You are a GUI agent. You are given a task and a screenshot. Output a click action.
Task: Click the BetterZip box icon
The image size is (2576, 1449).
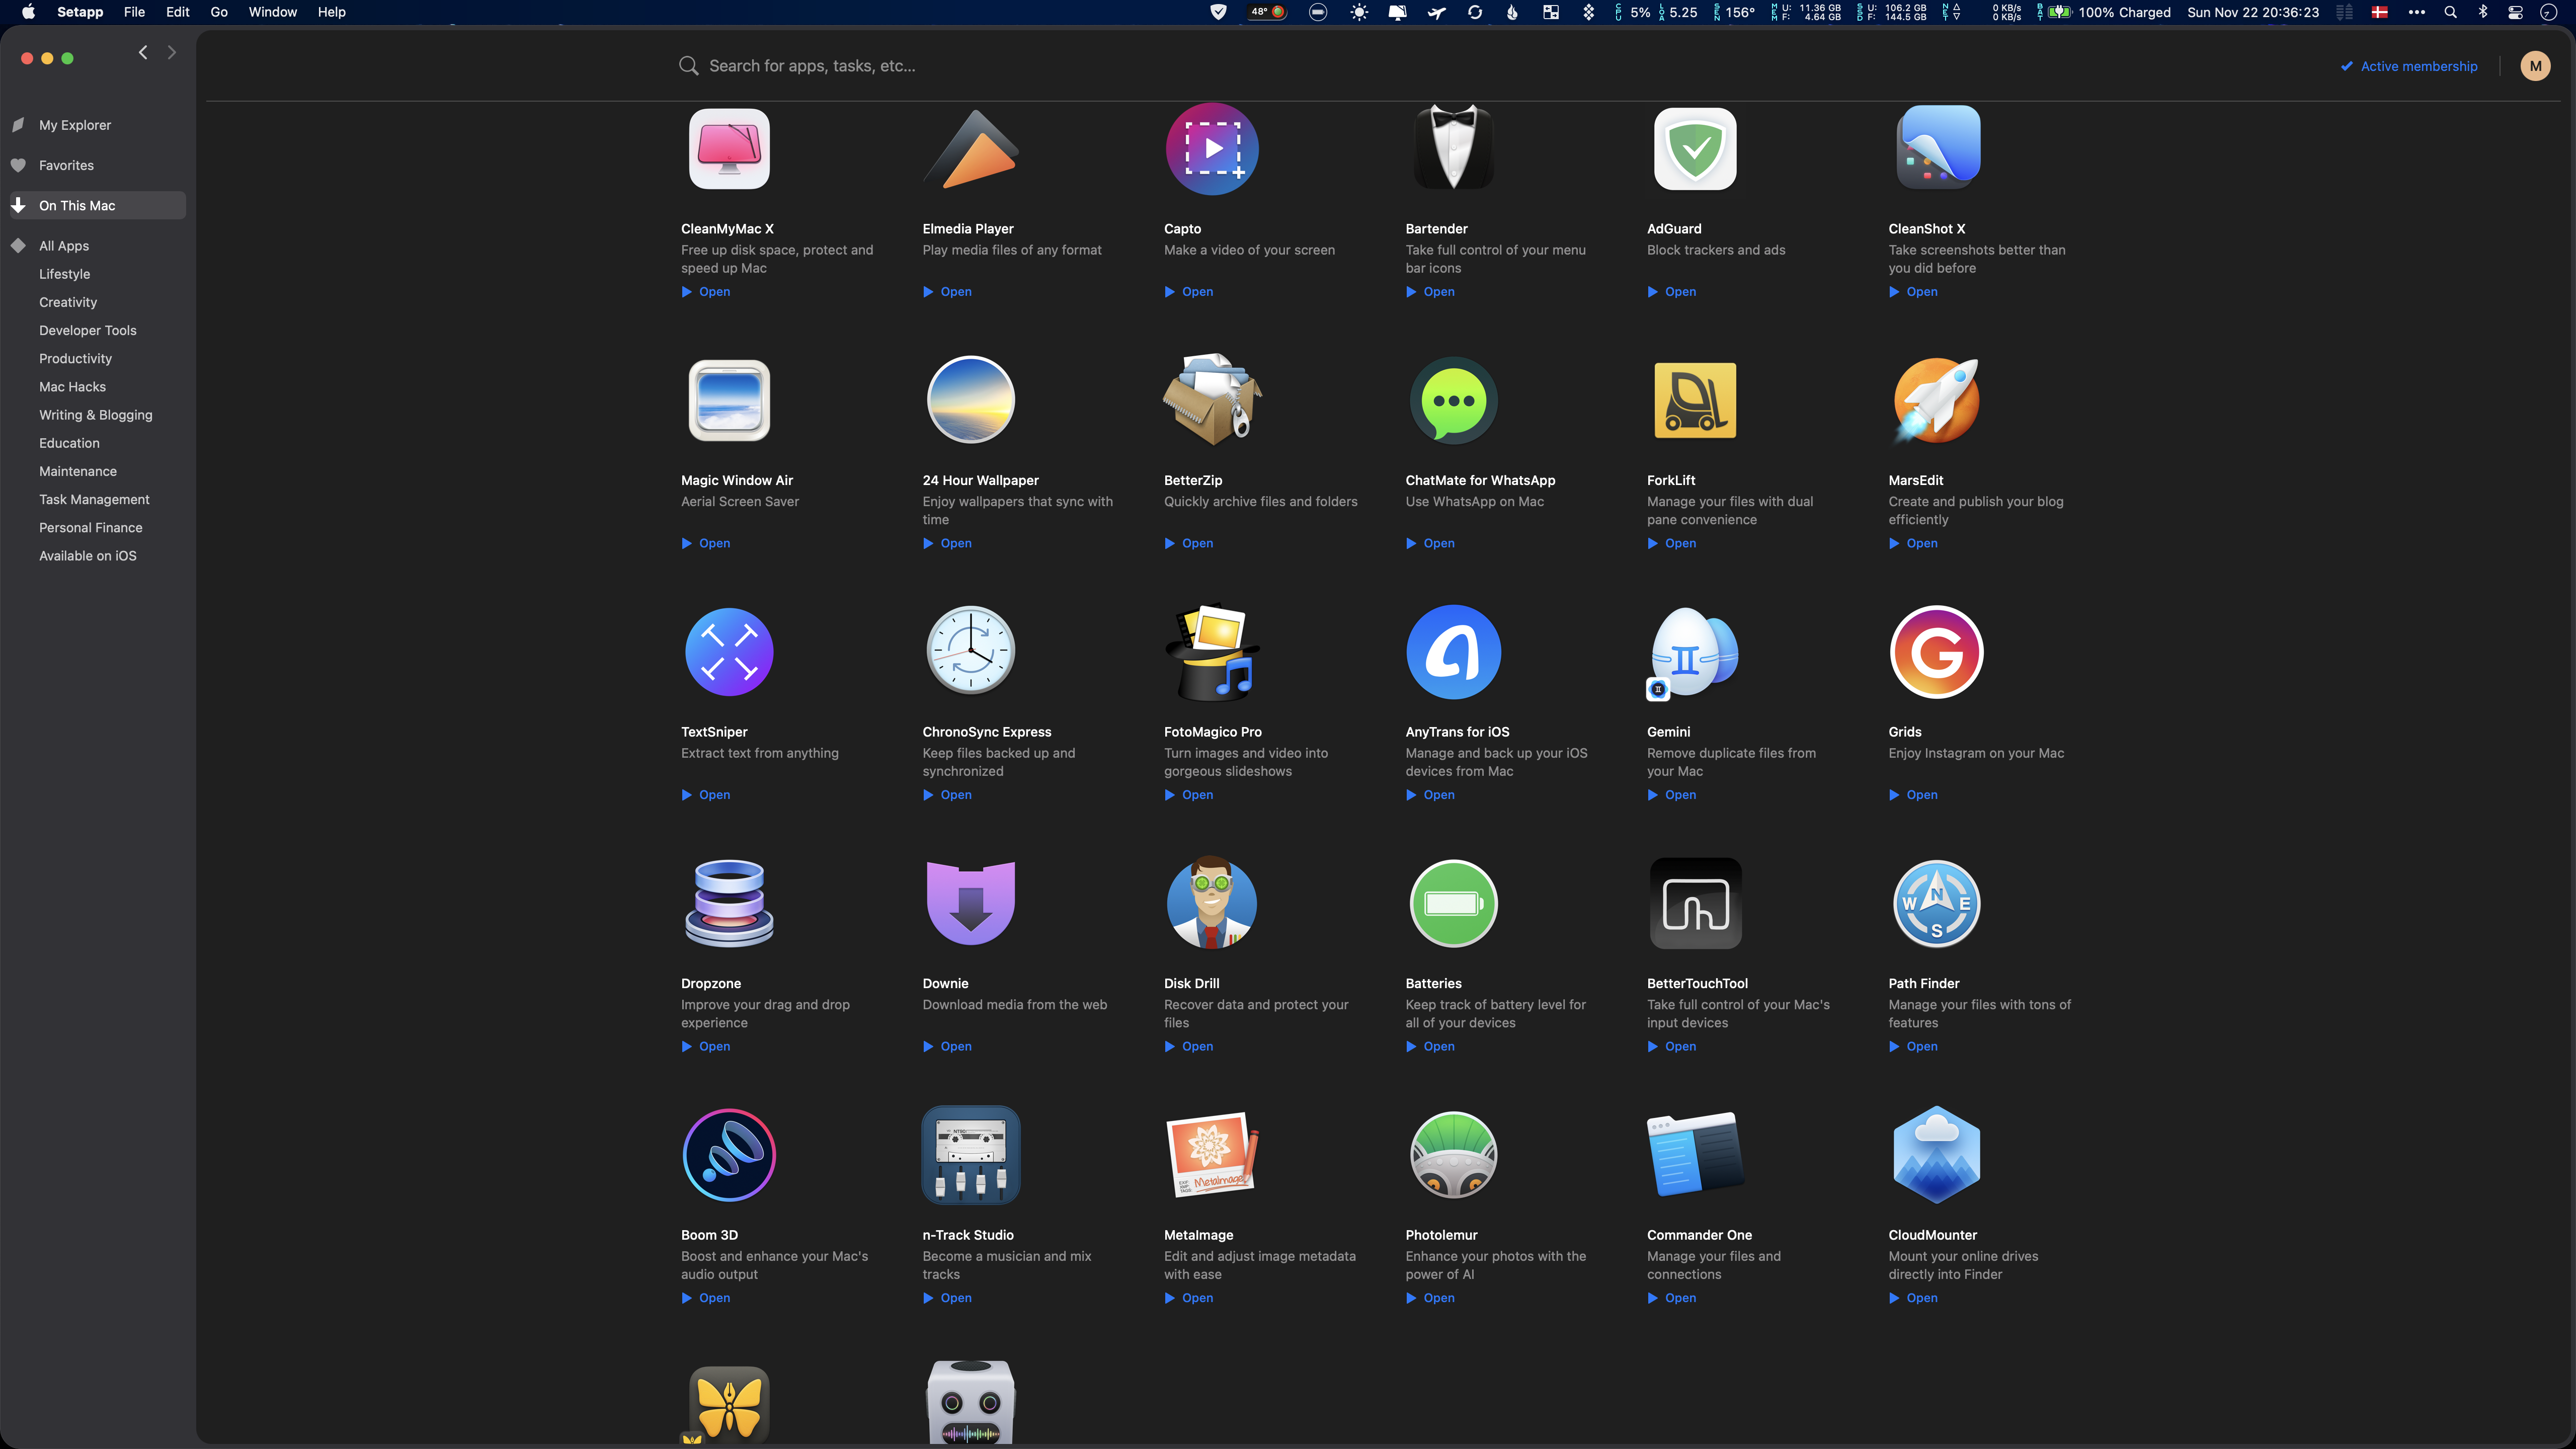pyautogui.click(x=1212, y=399)
